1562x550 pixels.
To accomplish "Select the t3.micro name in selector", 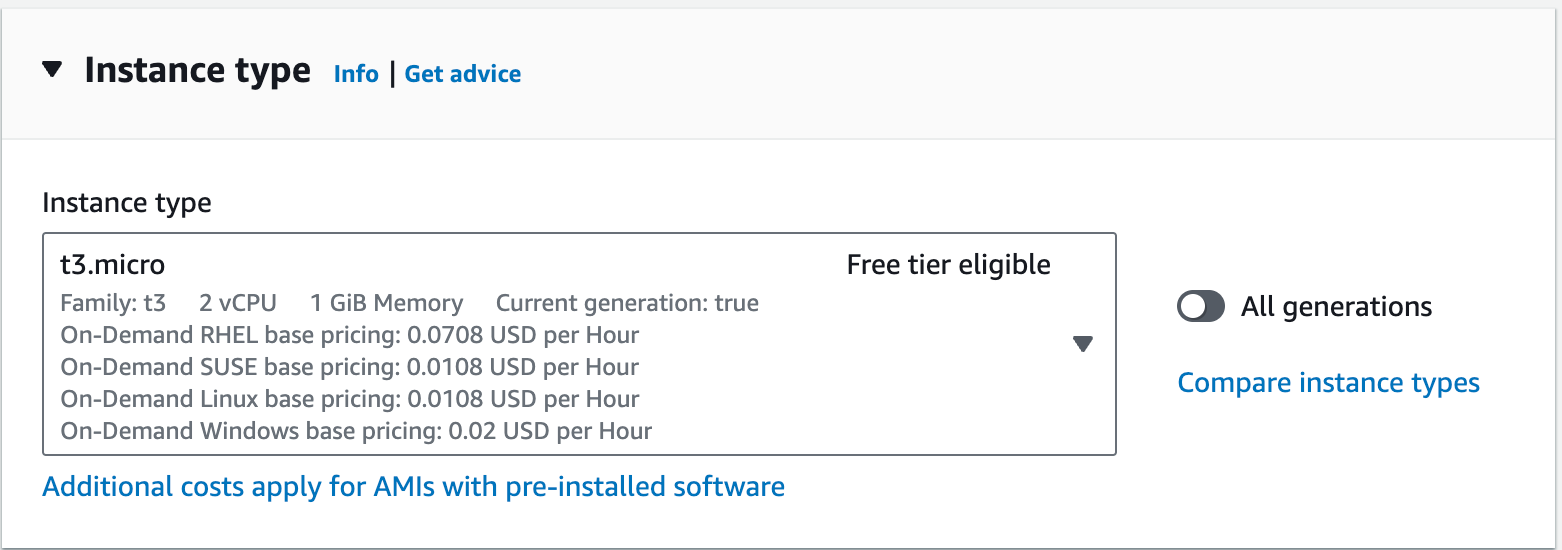I will click(112, 265).
